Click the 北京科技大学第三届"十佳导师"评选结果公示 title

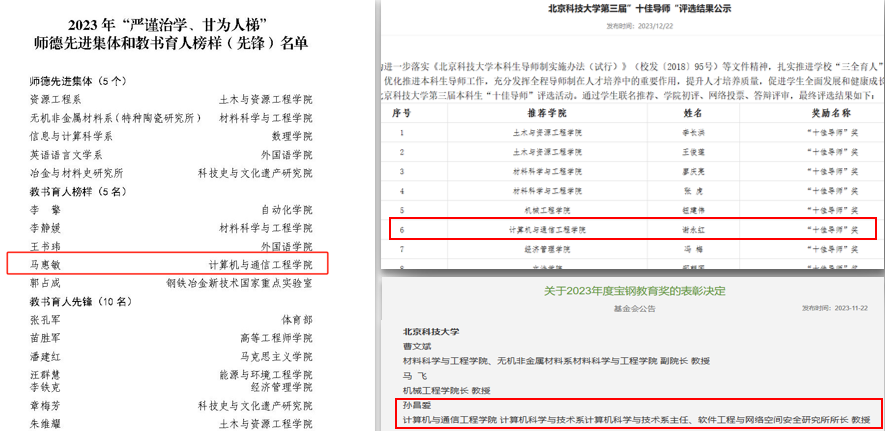click(640, 8)
